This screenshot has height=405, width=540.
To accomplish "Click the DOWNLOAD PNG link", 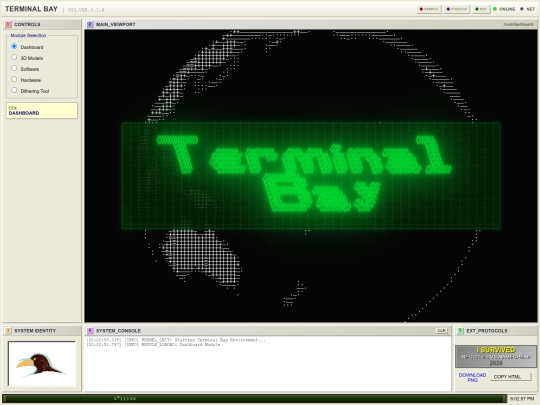I will (x=472, y=377).
